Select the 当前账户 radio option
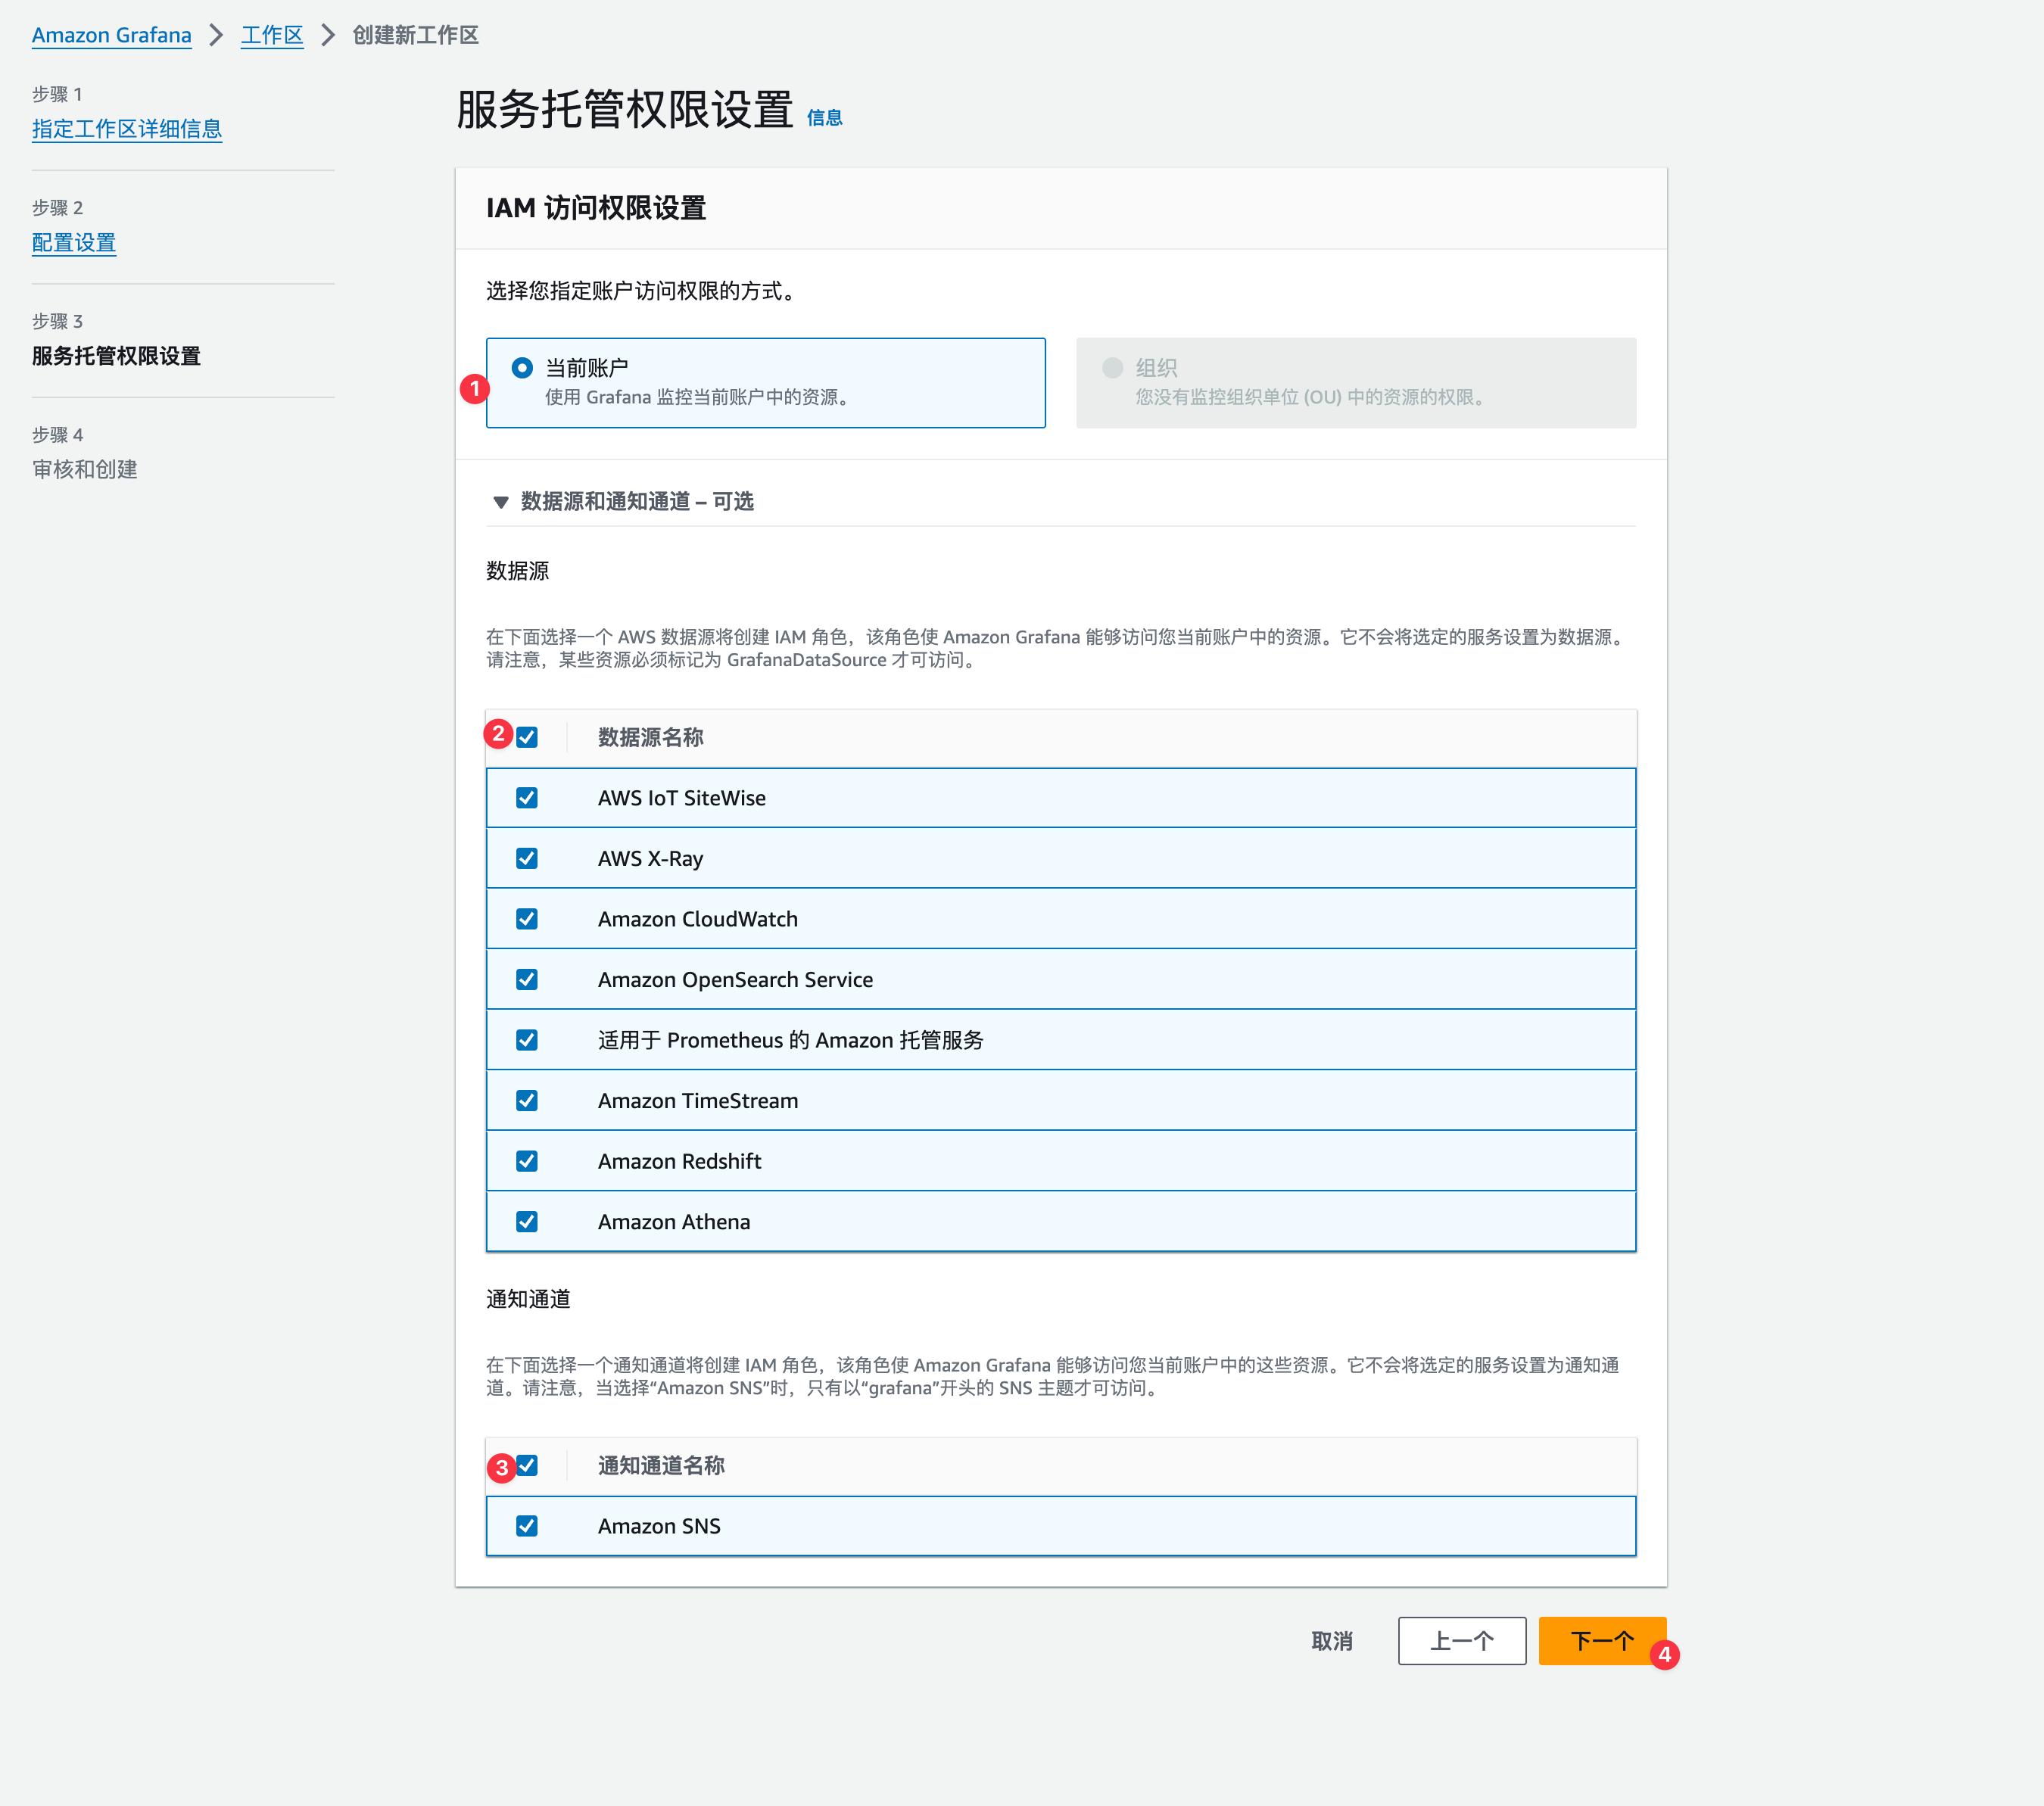Screen dimensions: 2044x1806 pyautogui.click(x=522, y=368)
